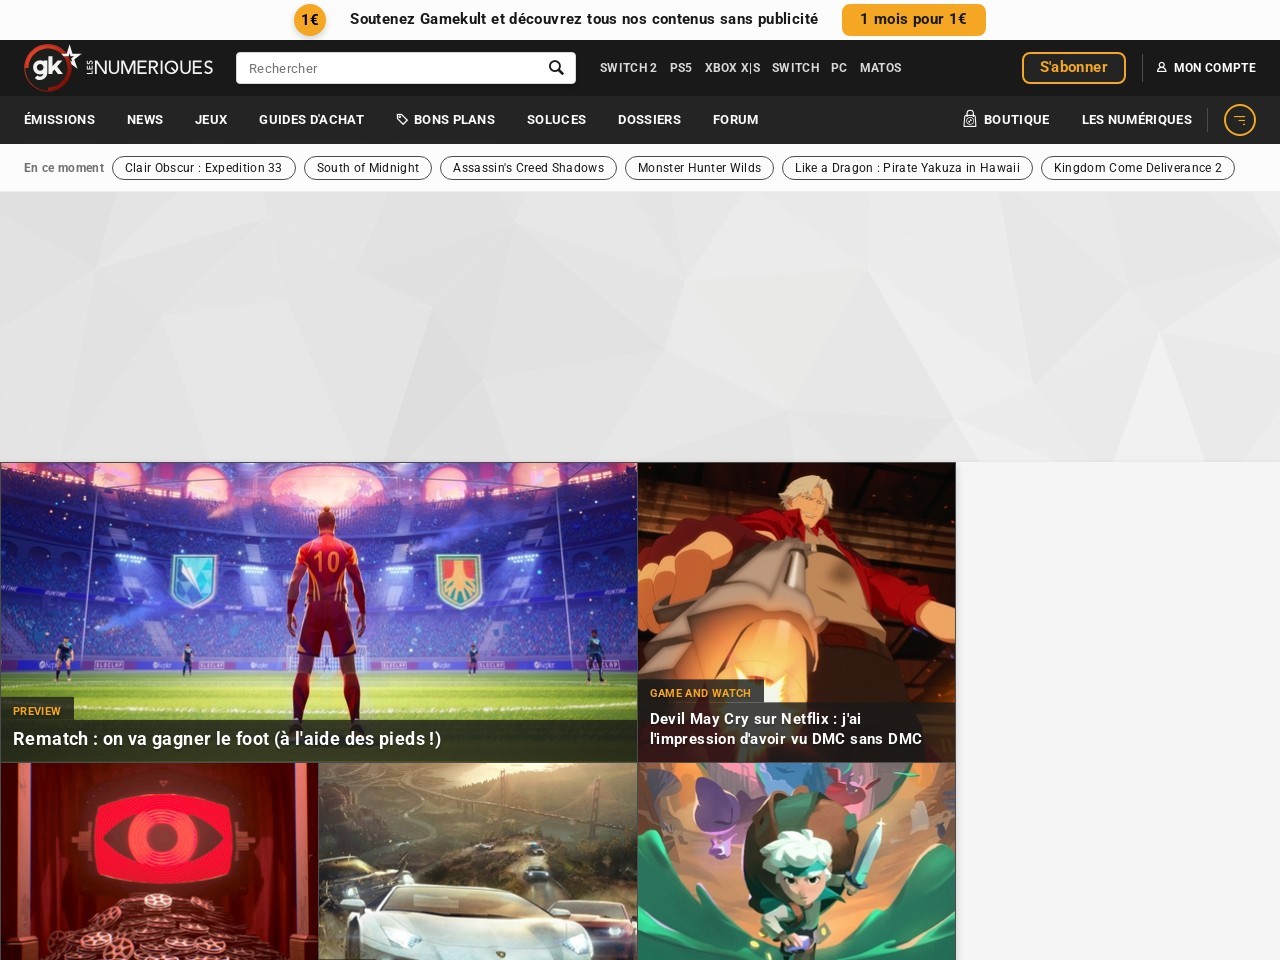1280x960 pixels.
Task: Select SWITCH platform link
Action: tap(796, 68)
